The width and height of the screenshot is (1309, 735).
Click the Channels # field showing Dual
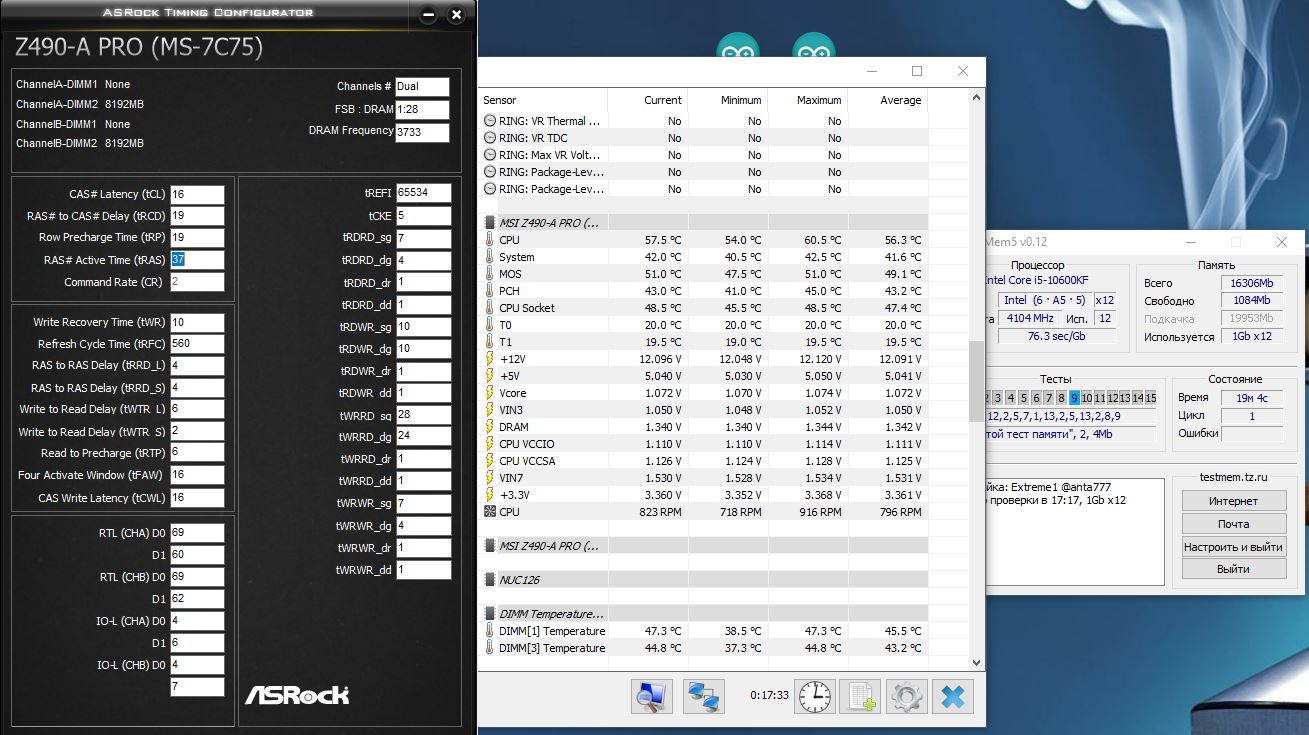pos(422,87)
